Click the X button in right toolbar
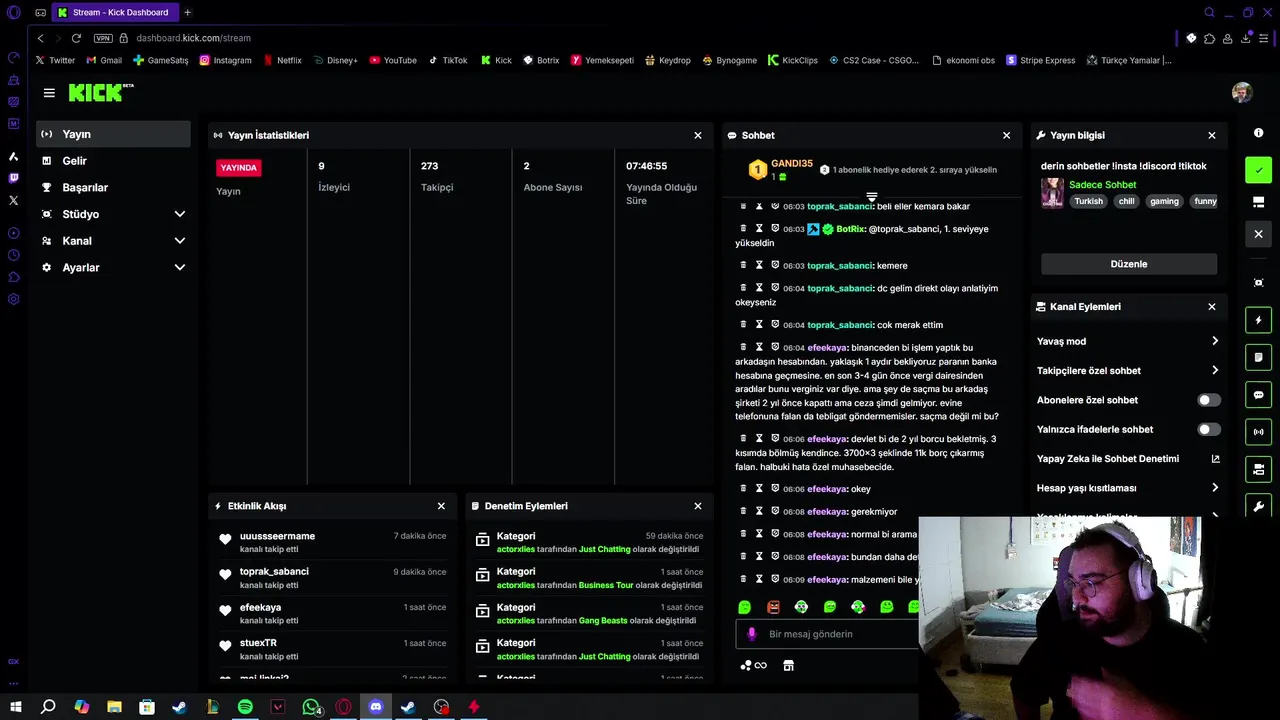 pyautogui.click(x=1258, y=234)
